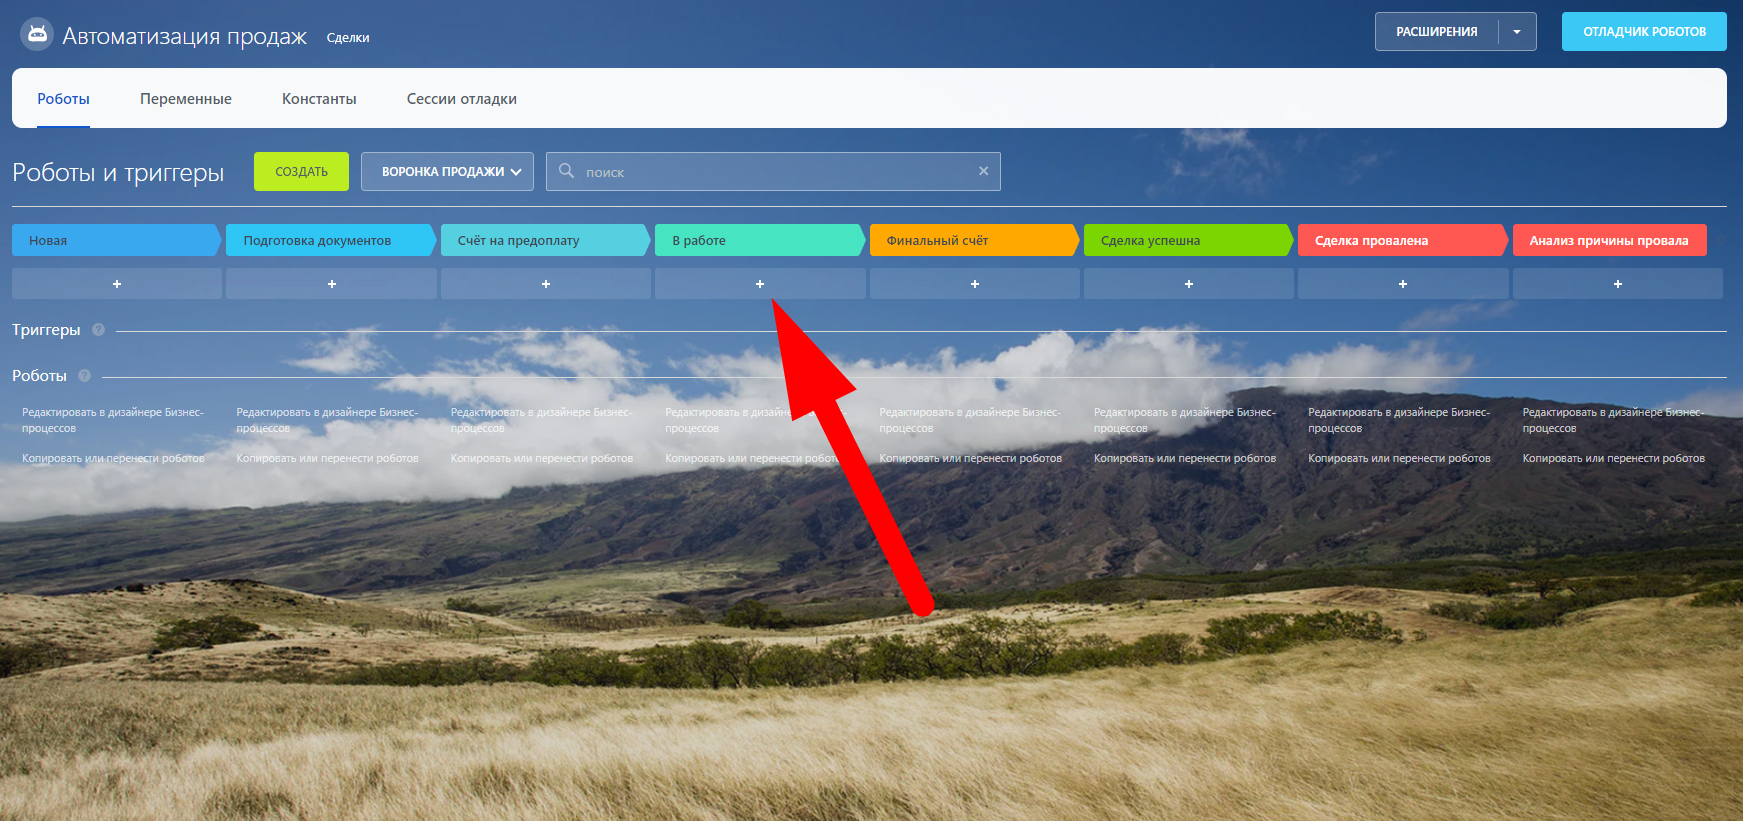Click plus under Финальный счёт stage
This screenshot has width=1743, height=821.
point(975,284)
